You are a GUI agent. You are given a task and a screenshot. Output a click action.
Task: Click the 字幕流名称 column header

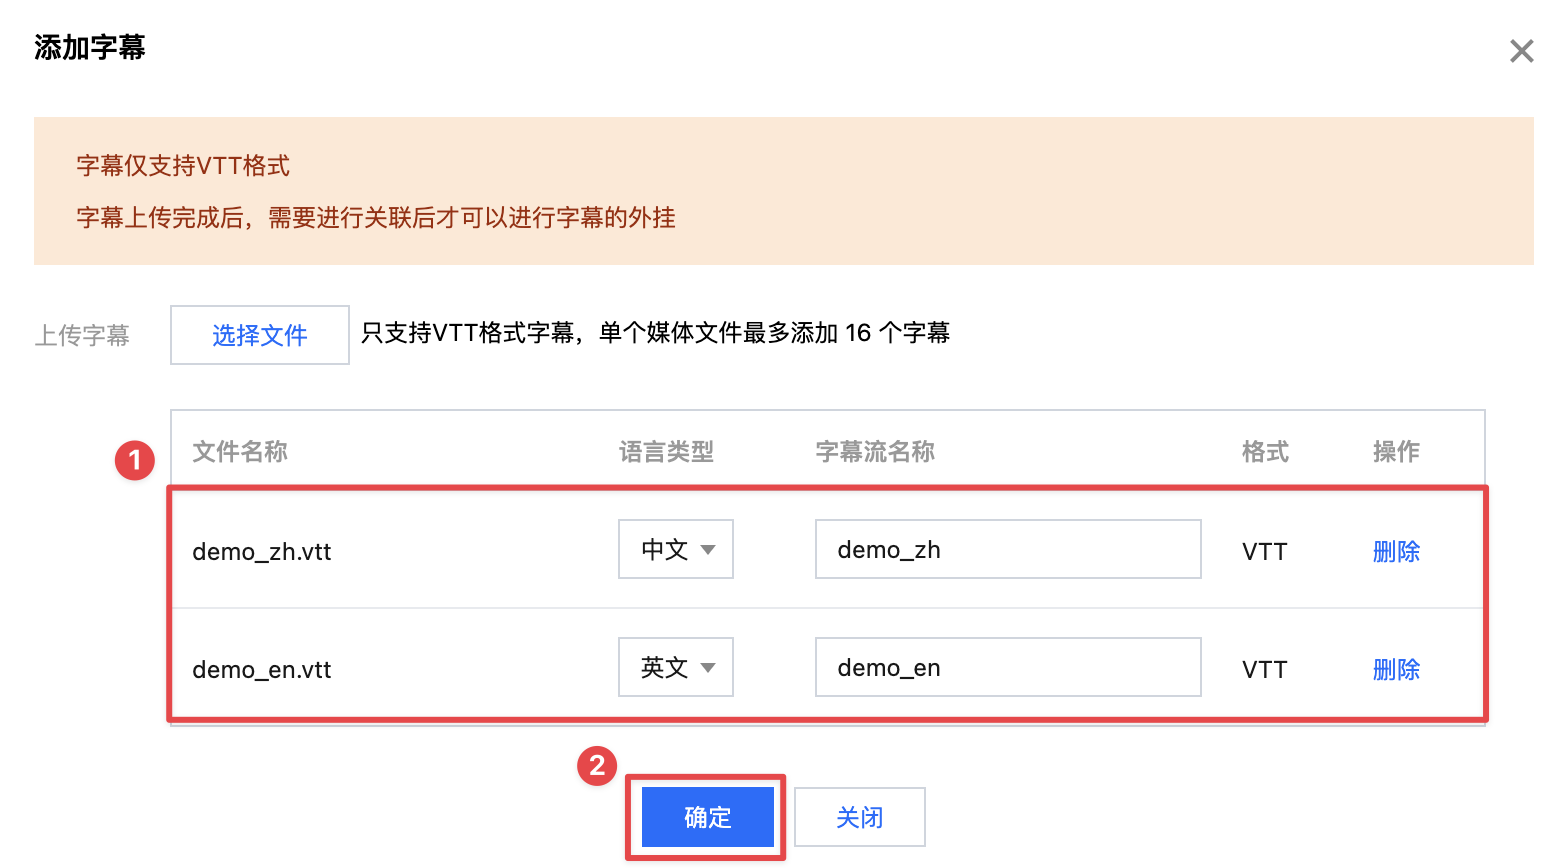[875, 452]
